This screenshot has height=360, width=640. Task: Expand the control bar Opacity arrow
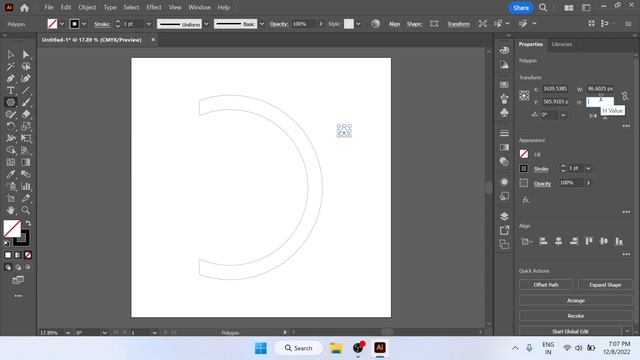tap(321, 24)
